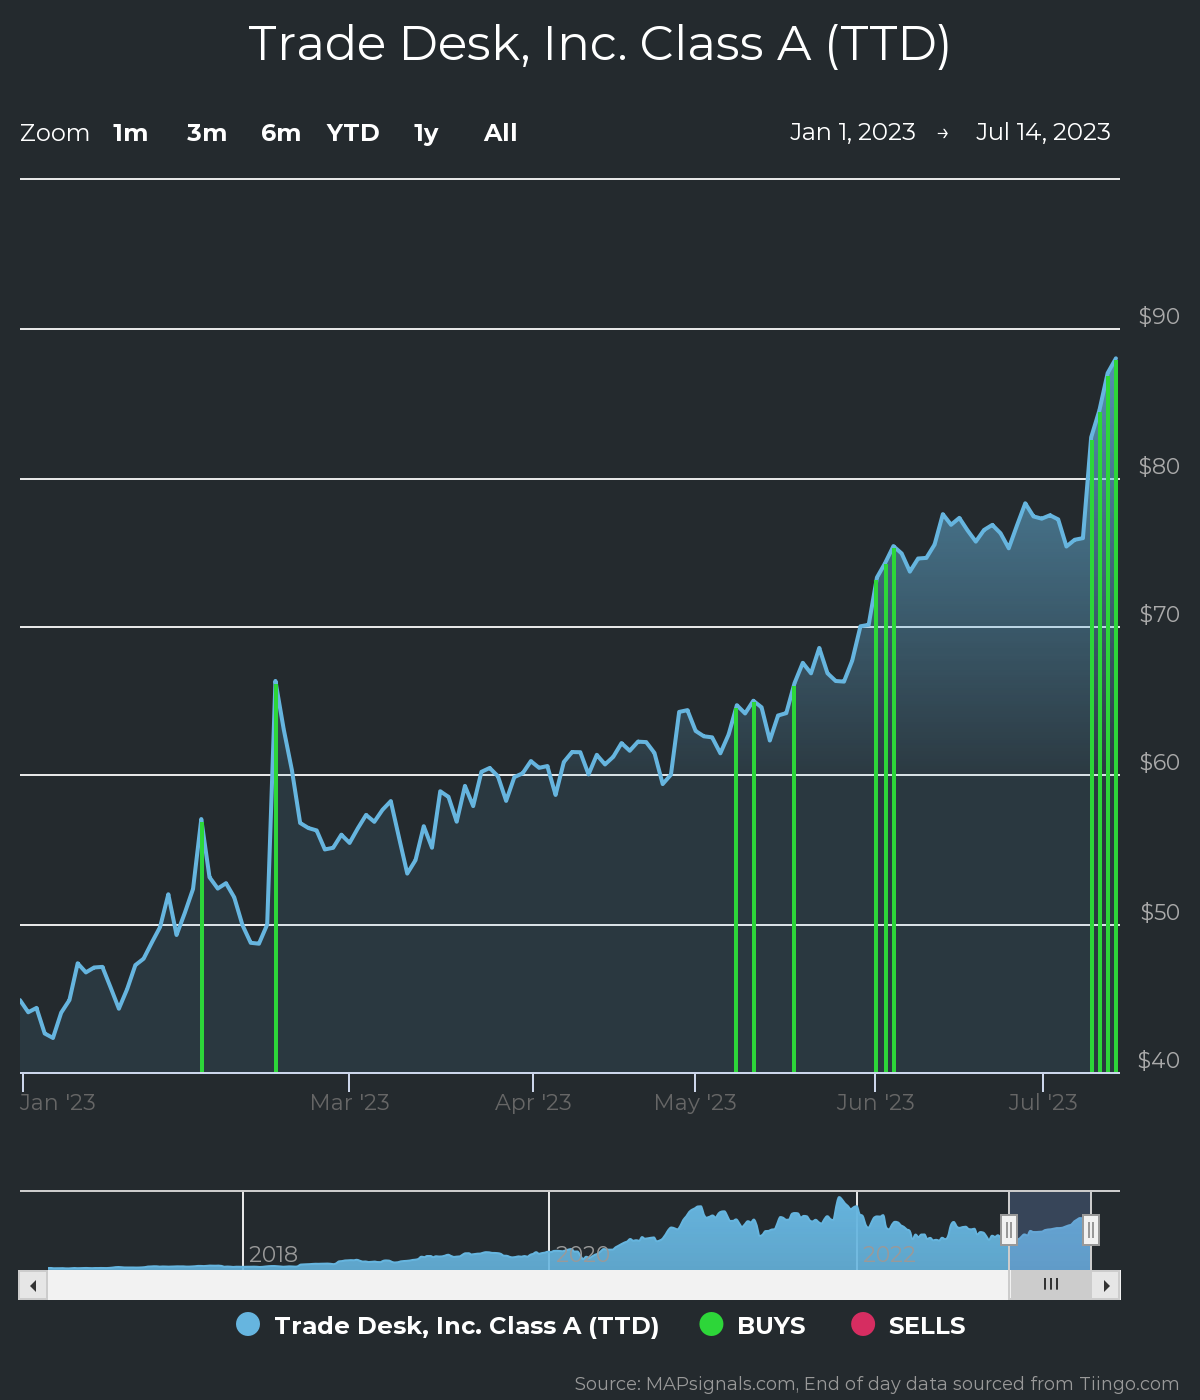Screen dimensions: 1200x1400
Task: Switch the chart to YTD range
Action: click(x=353, y=133)
